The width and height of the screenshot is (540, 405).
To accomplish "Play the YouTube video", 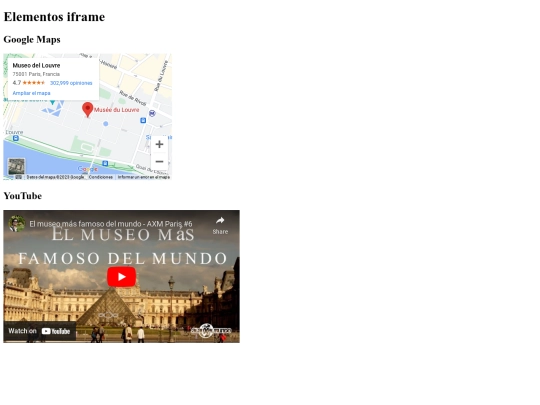I will pos(121,277).
